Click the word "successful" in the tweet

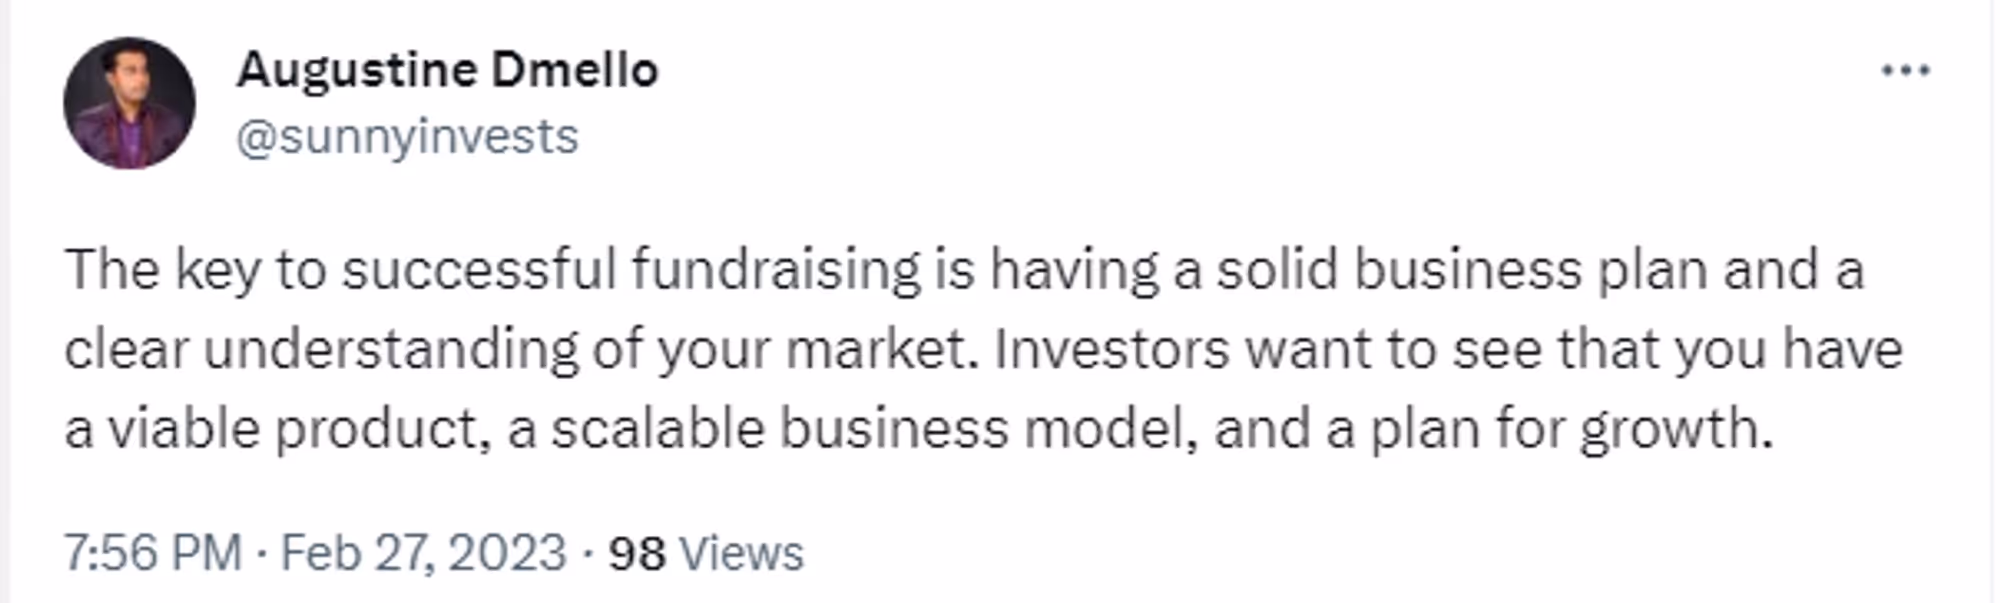(x=479, y=270)
